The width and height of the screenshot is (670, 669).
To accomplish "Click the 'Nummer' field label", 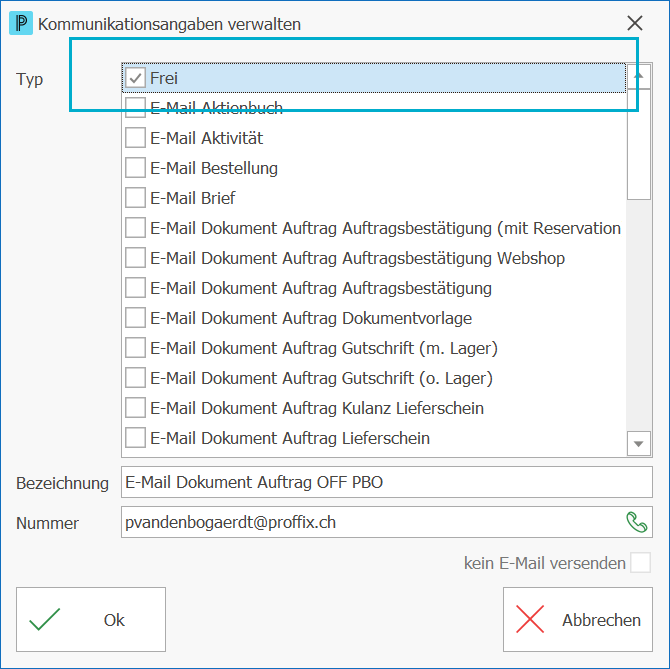I will [x=47, y=523].
